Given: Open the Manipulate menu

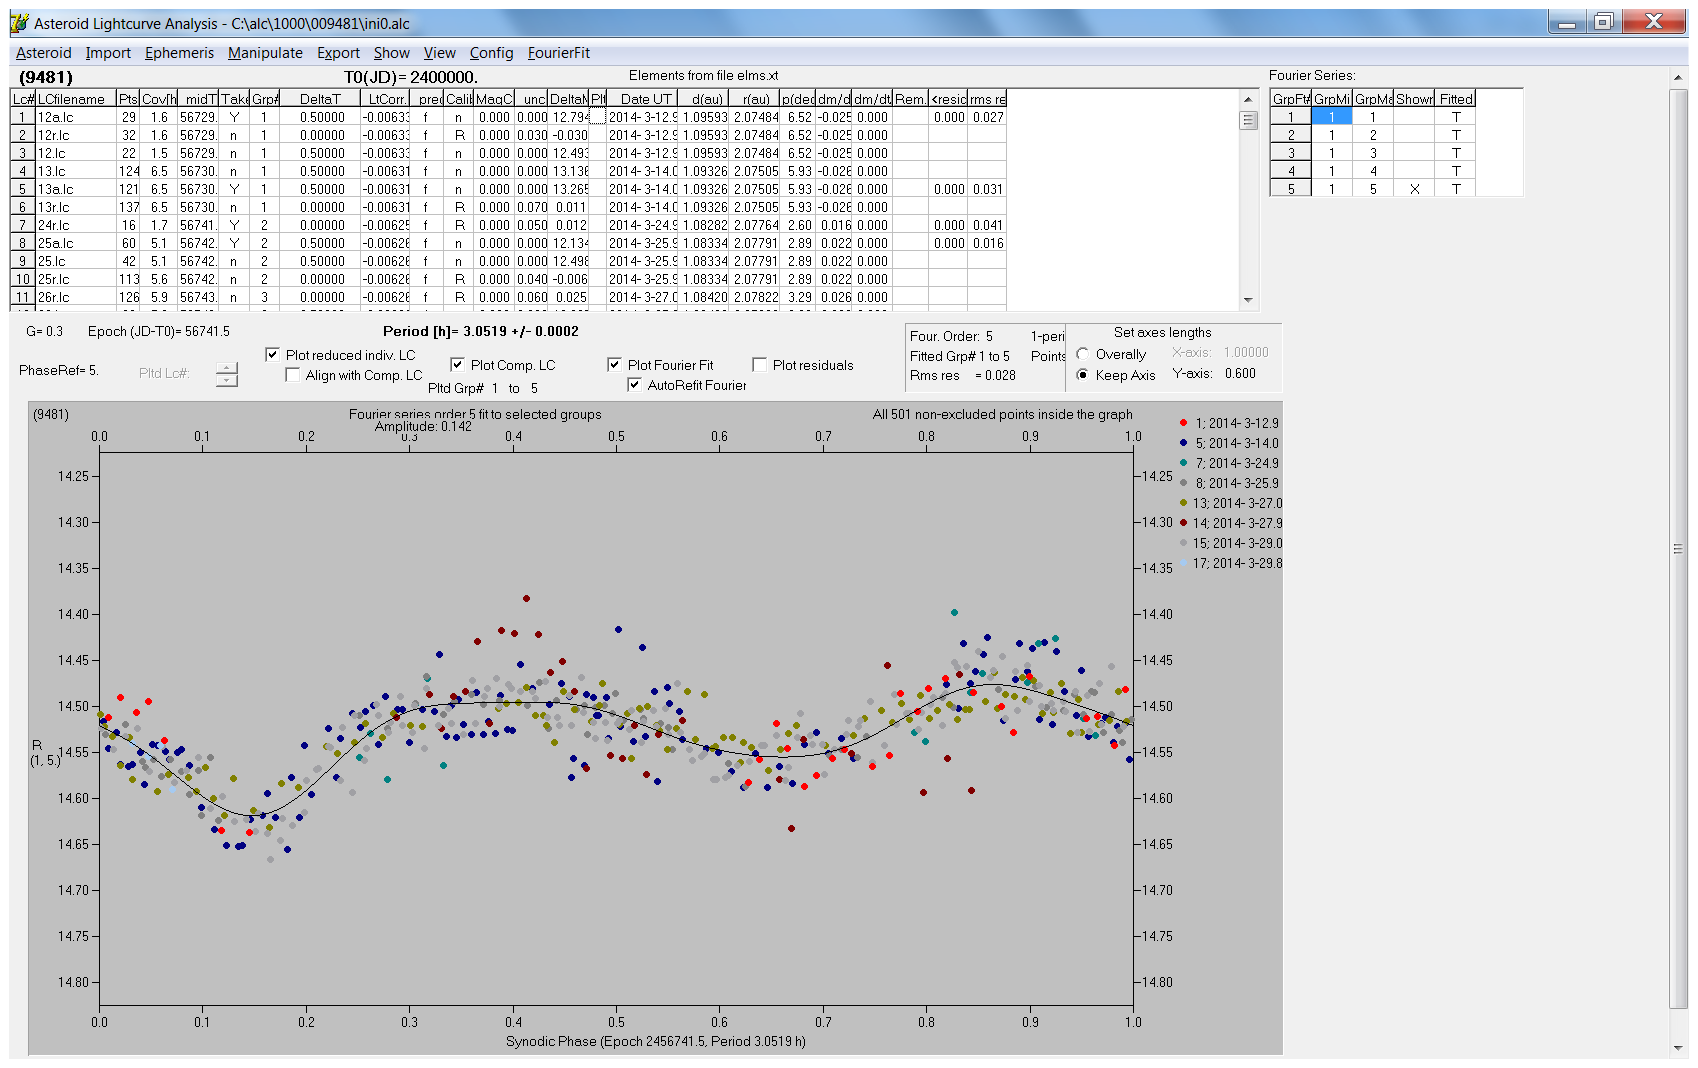Looking at the screenshot, I should pyautogui.click(x=265, y=53).
